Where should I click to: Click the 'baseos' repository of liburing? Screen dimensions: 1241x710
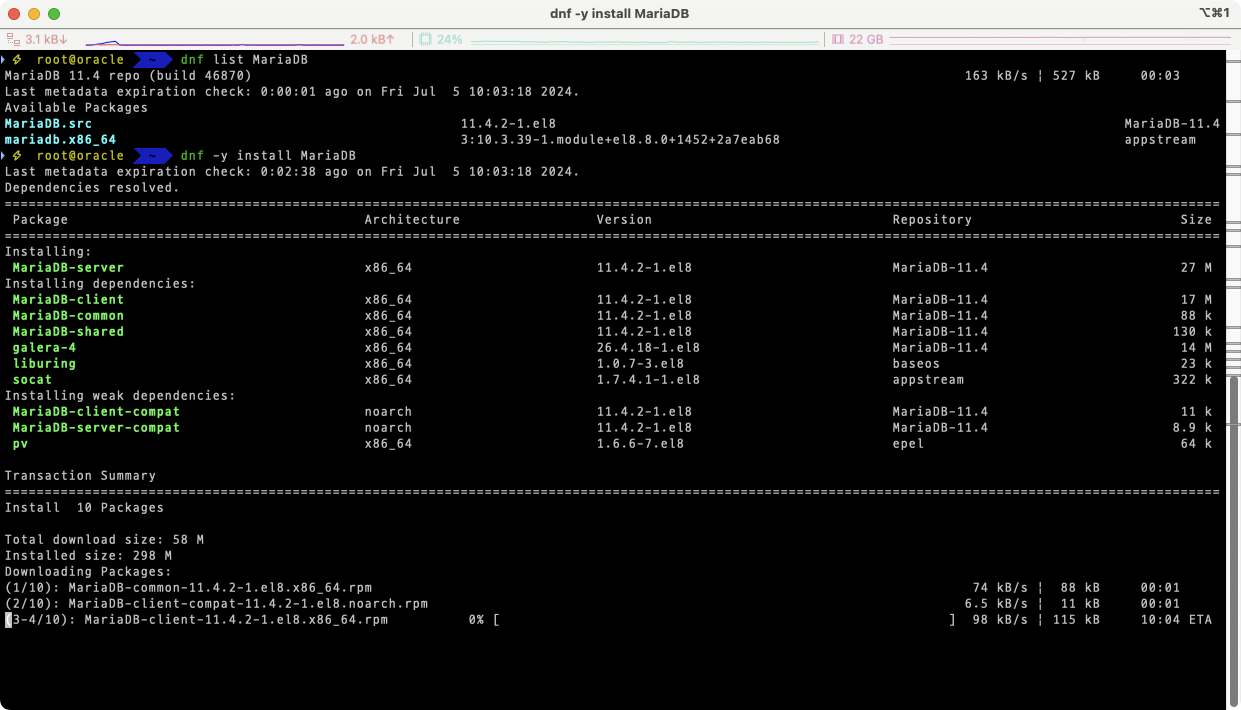(916, 364)
